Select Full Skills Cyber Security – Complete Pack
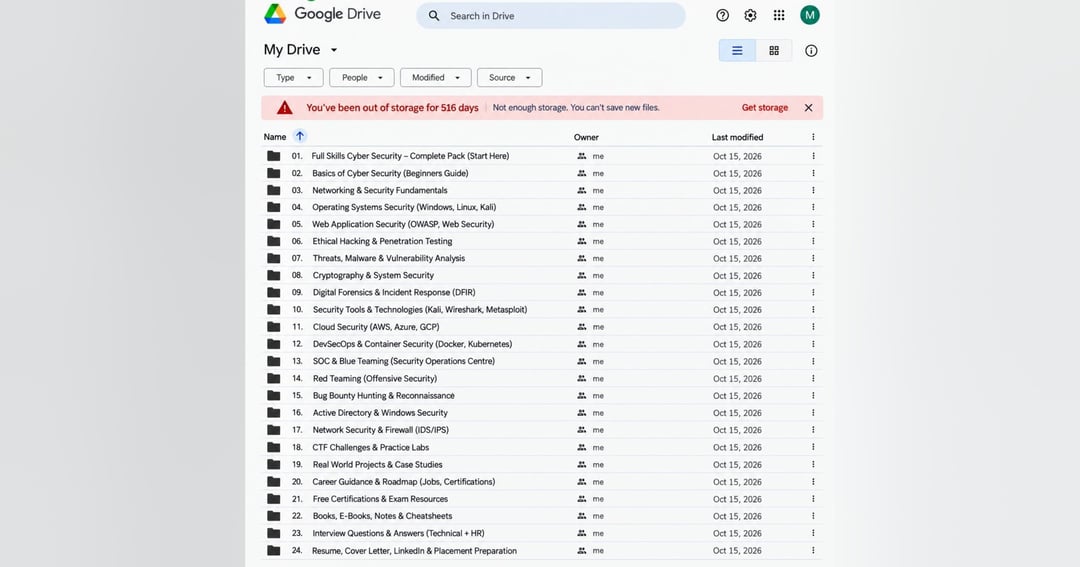The width and height of the screenshot is (1080, 567). click(x=410, y=156)
